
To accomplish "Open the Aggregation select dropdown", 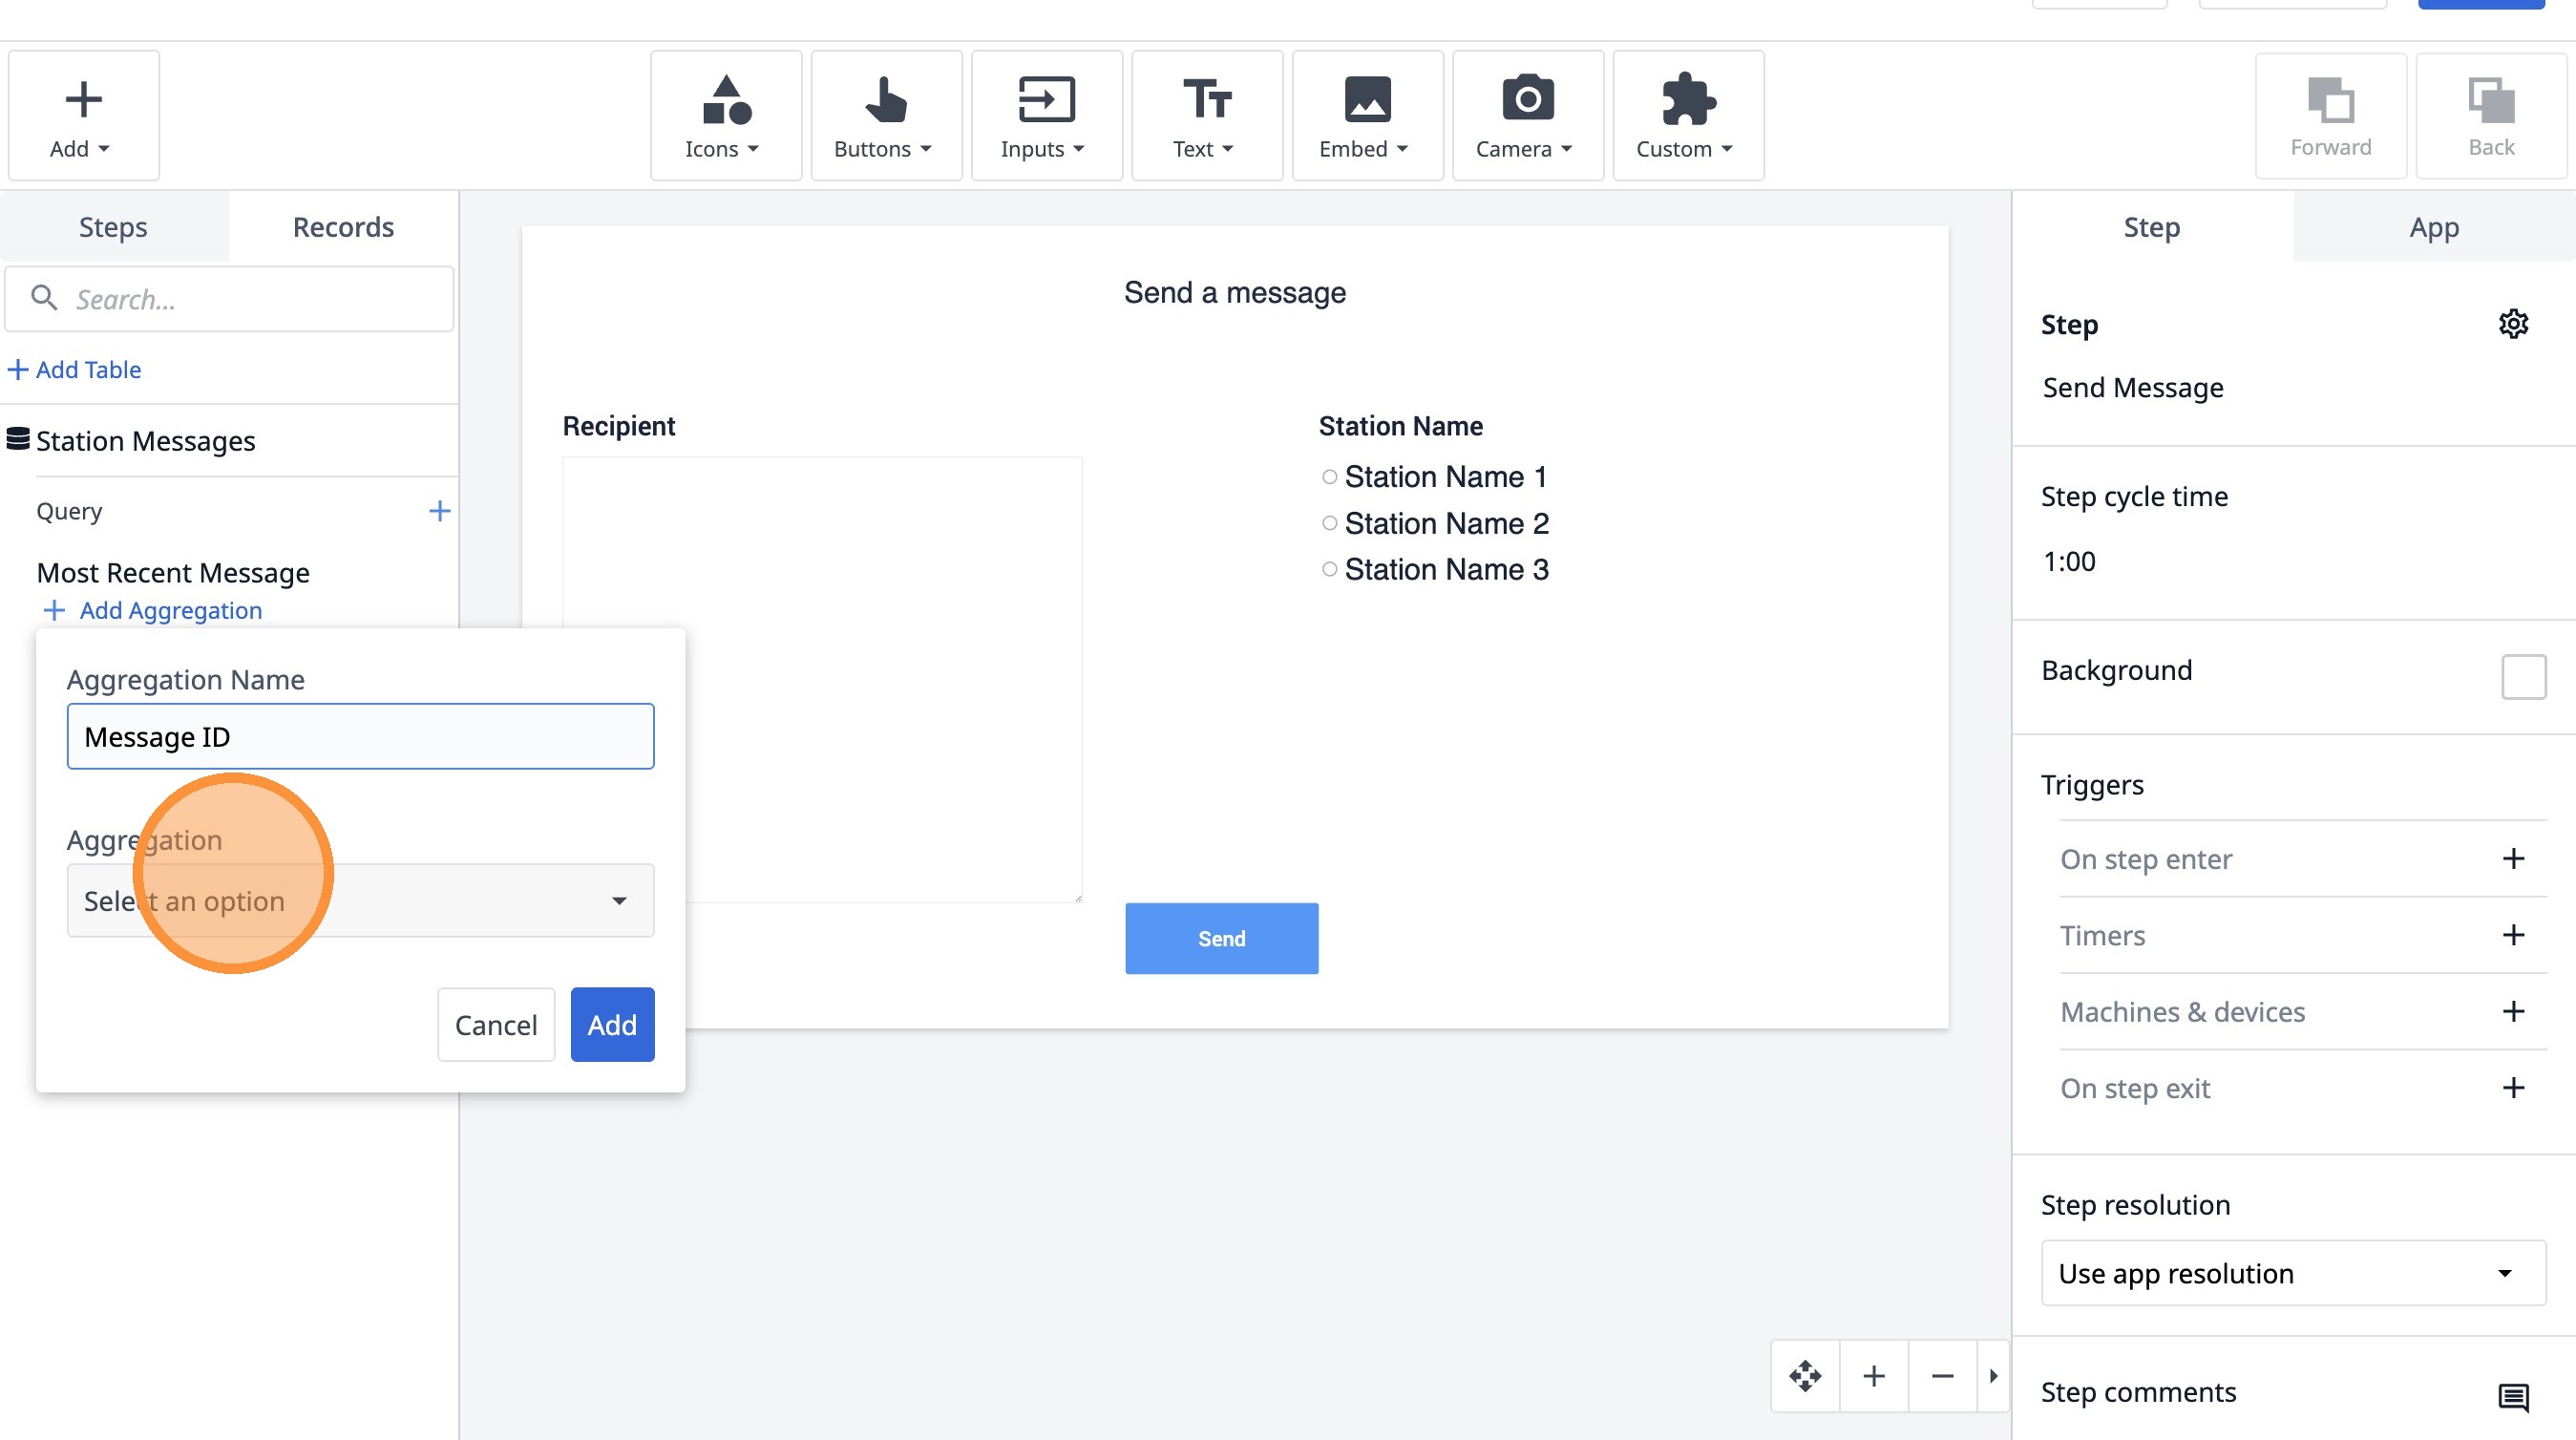I will (360, 901).
